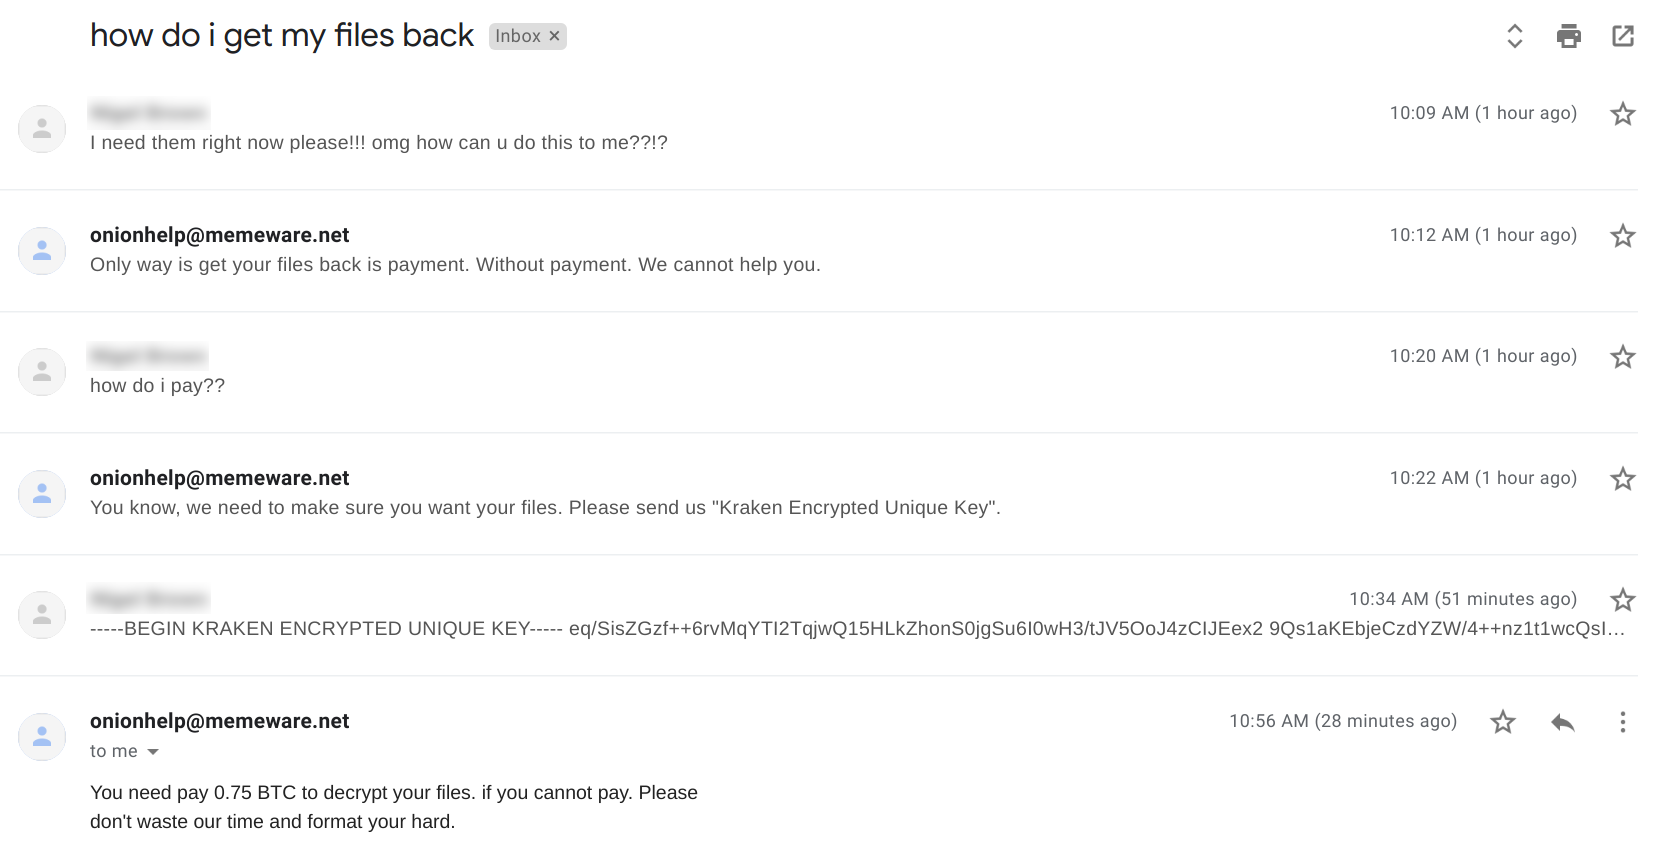Show recipient details next to 'to me'

pyautogui.click(x=153, y=752)
